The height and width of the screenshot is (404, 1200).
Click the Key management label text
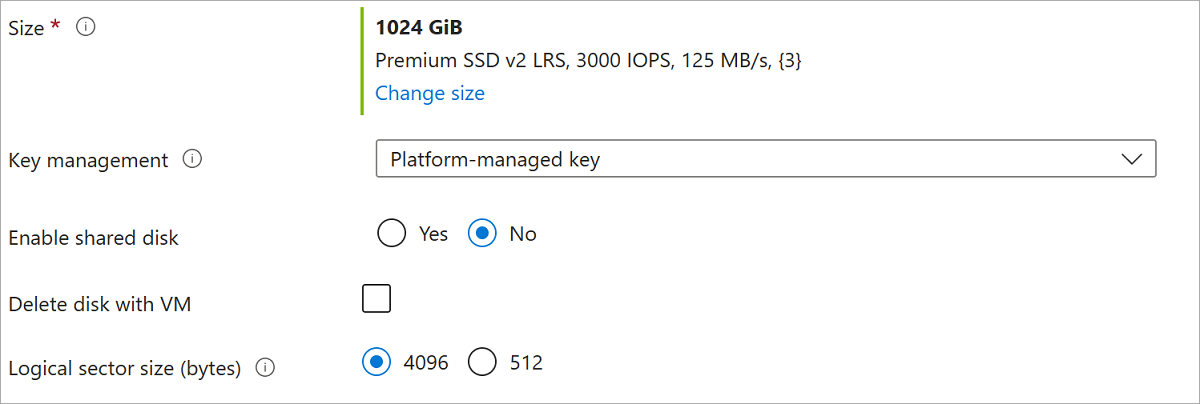coord(88,160)
